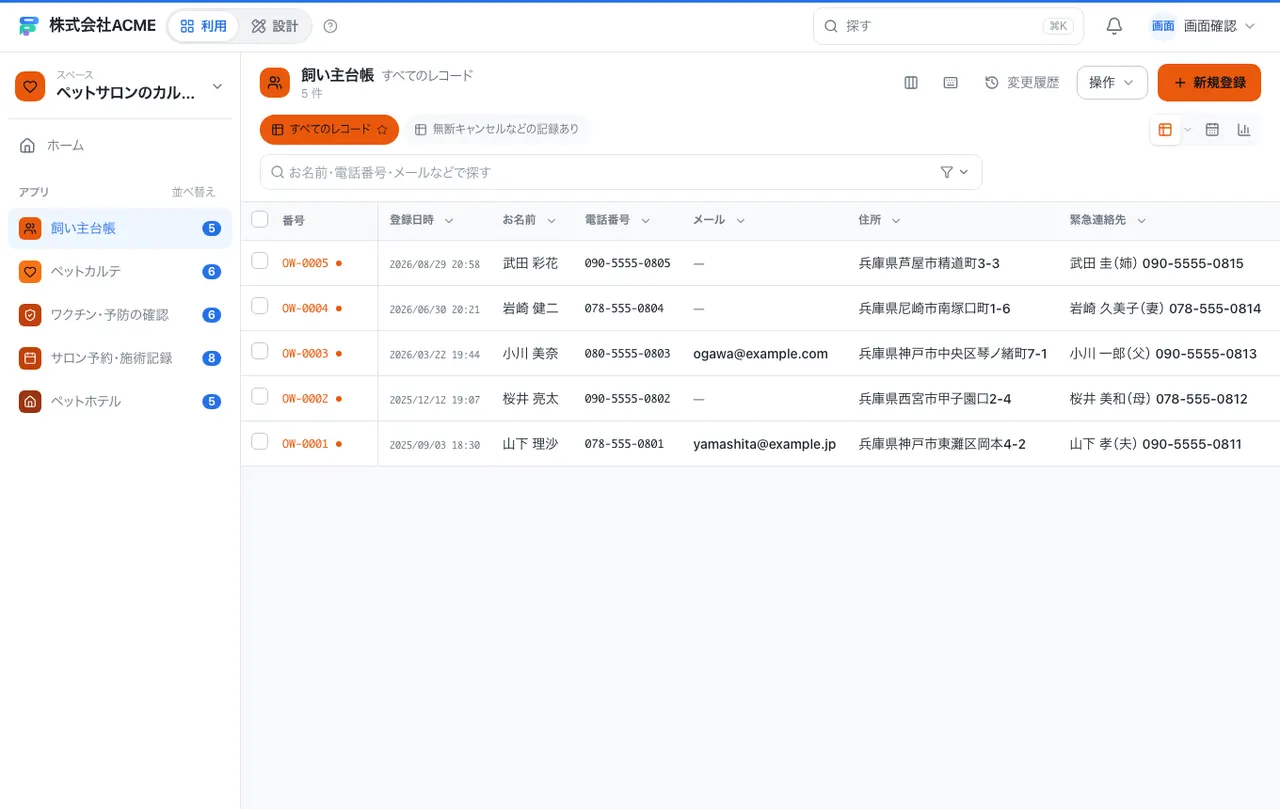Select the すべてのレコード view tab

329,129
